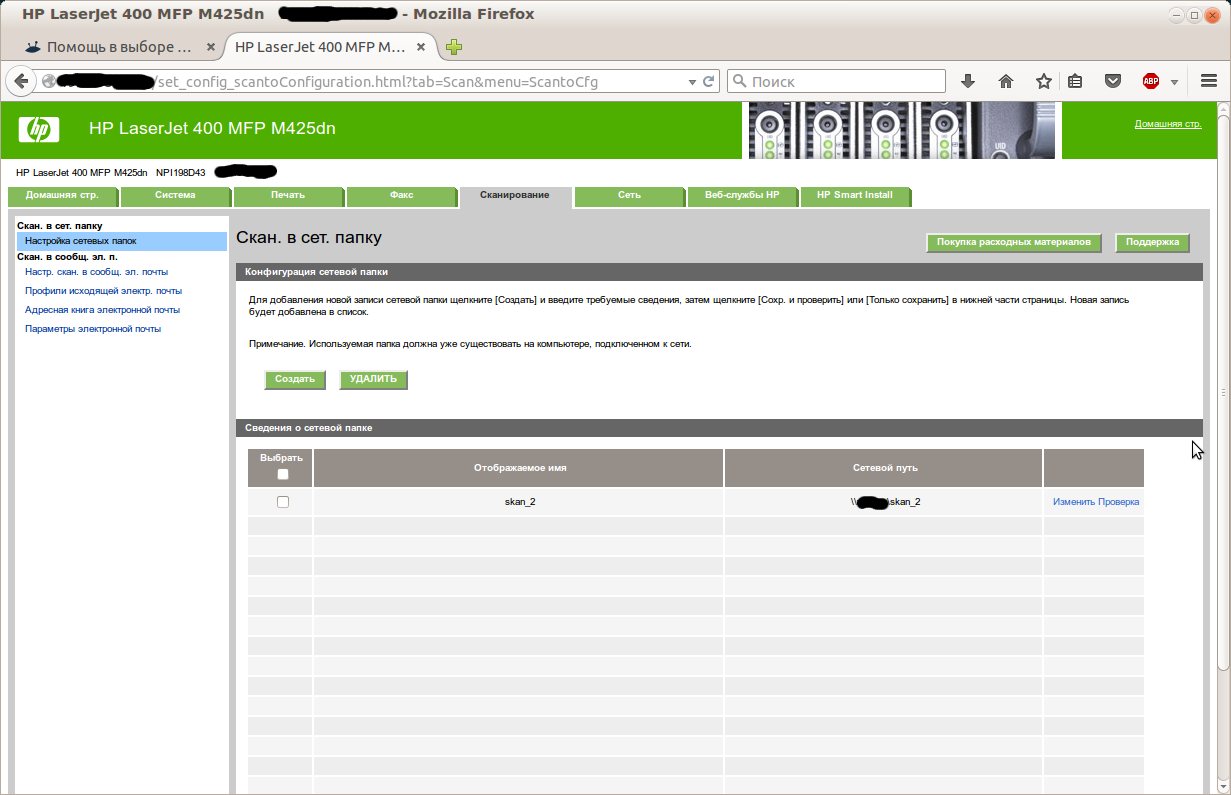Bookmark this page with the star icon
1231x795 pixels.
(1043, 81)
